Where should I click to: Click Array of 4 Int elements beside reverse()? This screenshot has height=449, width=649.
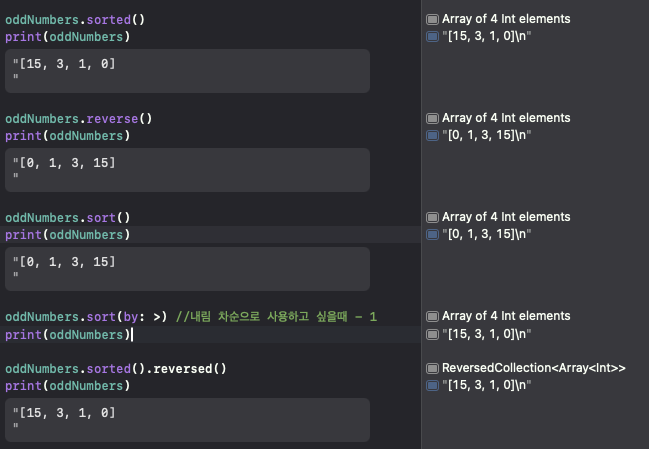click(x=506, y=118)
